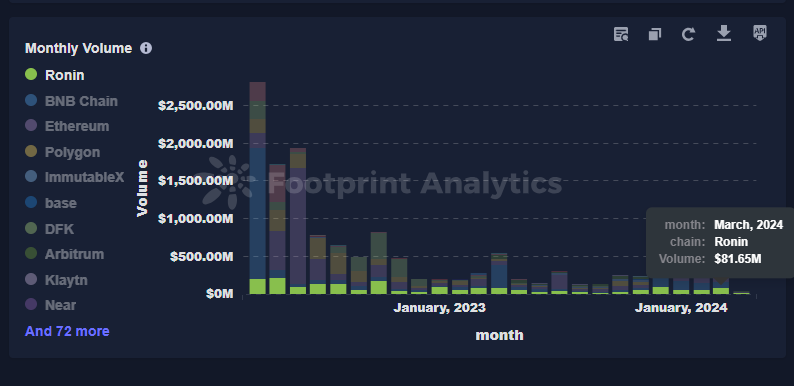Click the 'January, 2023' axis label
Viewport: 794px width, 386px height.
click(440, 307)
